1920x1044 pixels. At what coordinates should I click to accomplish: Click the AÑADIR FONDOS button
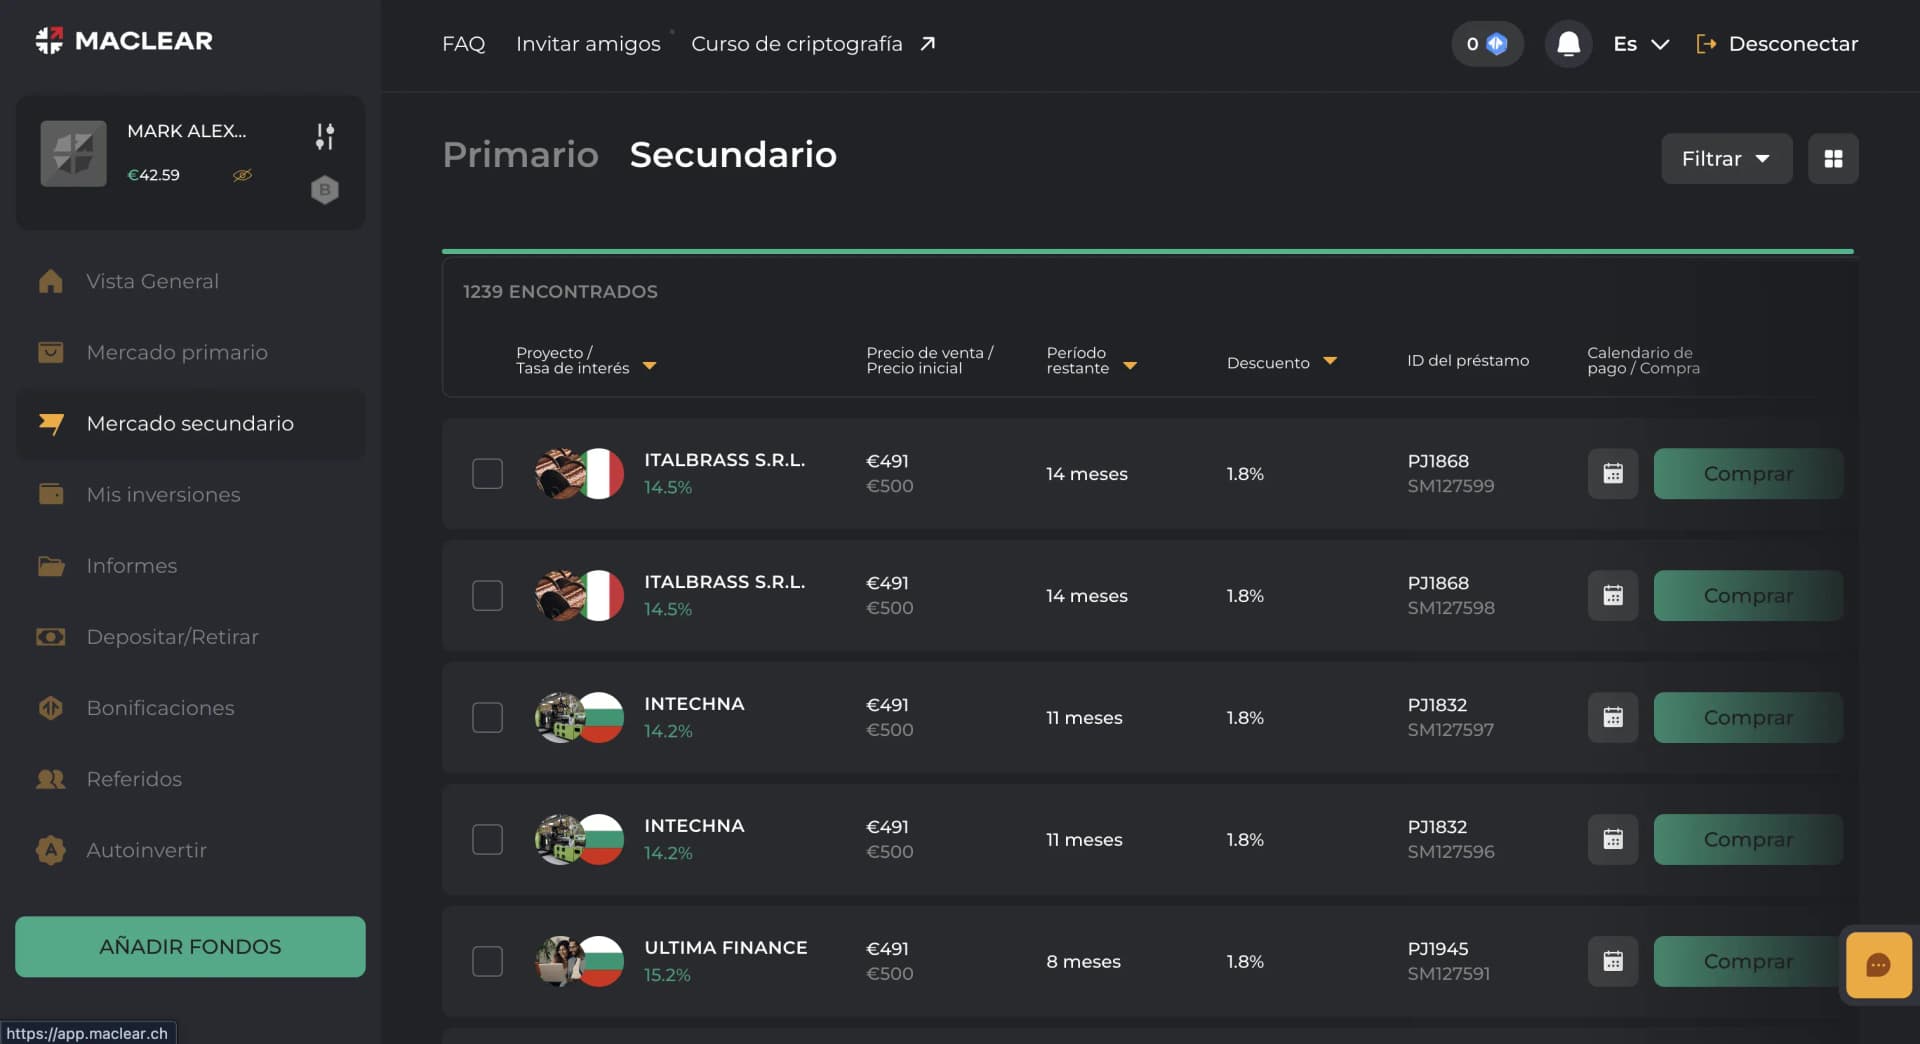[190, 947]
